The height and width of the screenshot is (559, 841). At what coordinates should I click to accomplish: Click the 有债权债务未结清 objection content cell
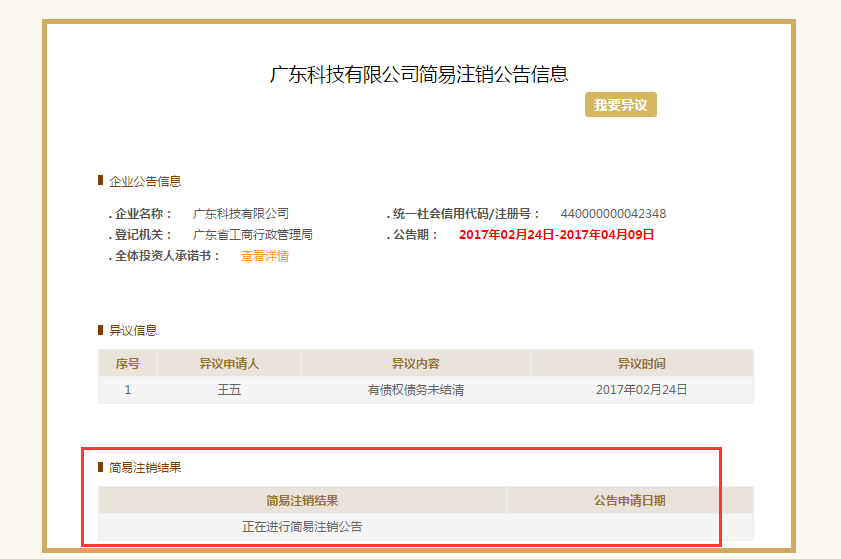pos(415,390)
